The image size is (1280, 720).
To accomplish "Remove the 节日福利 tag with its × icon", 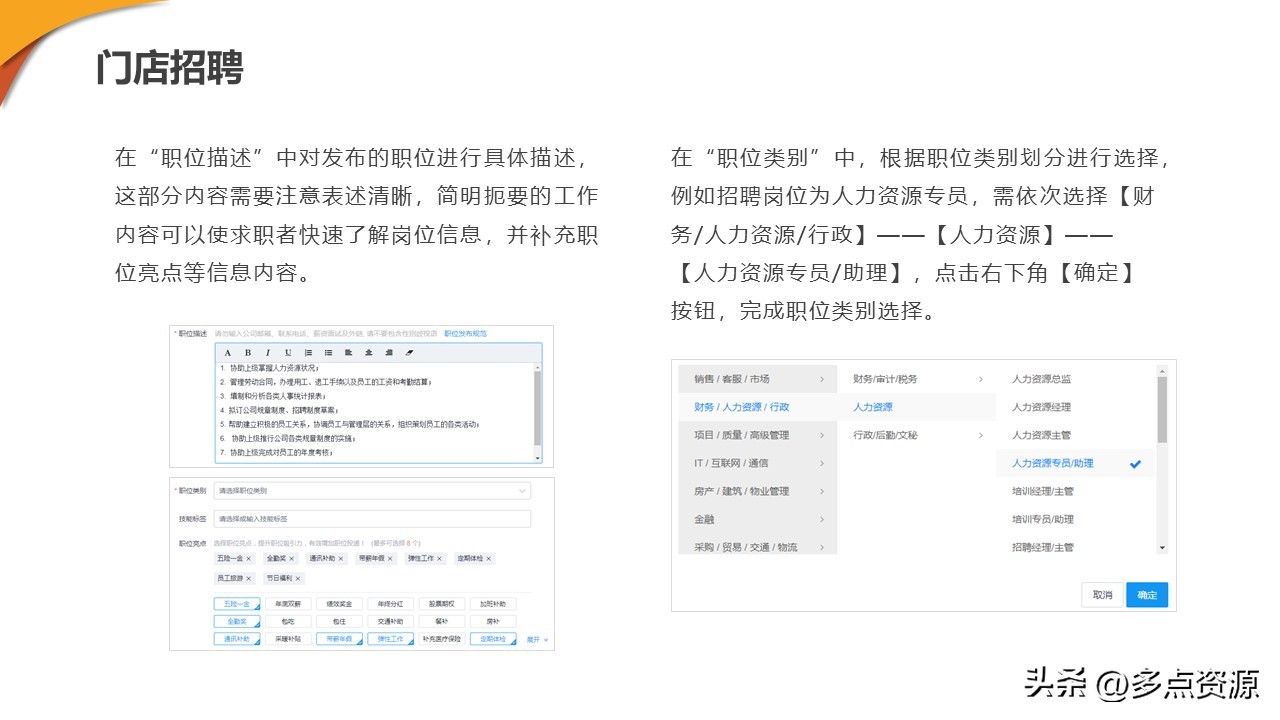I will click(x=298, y=578).
